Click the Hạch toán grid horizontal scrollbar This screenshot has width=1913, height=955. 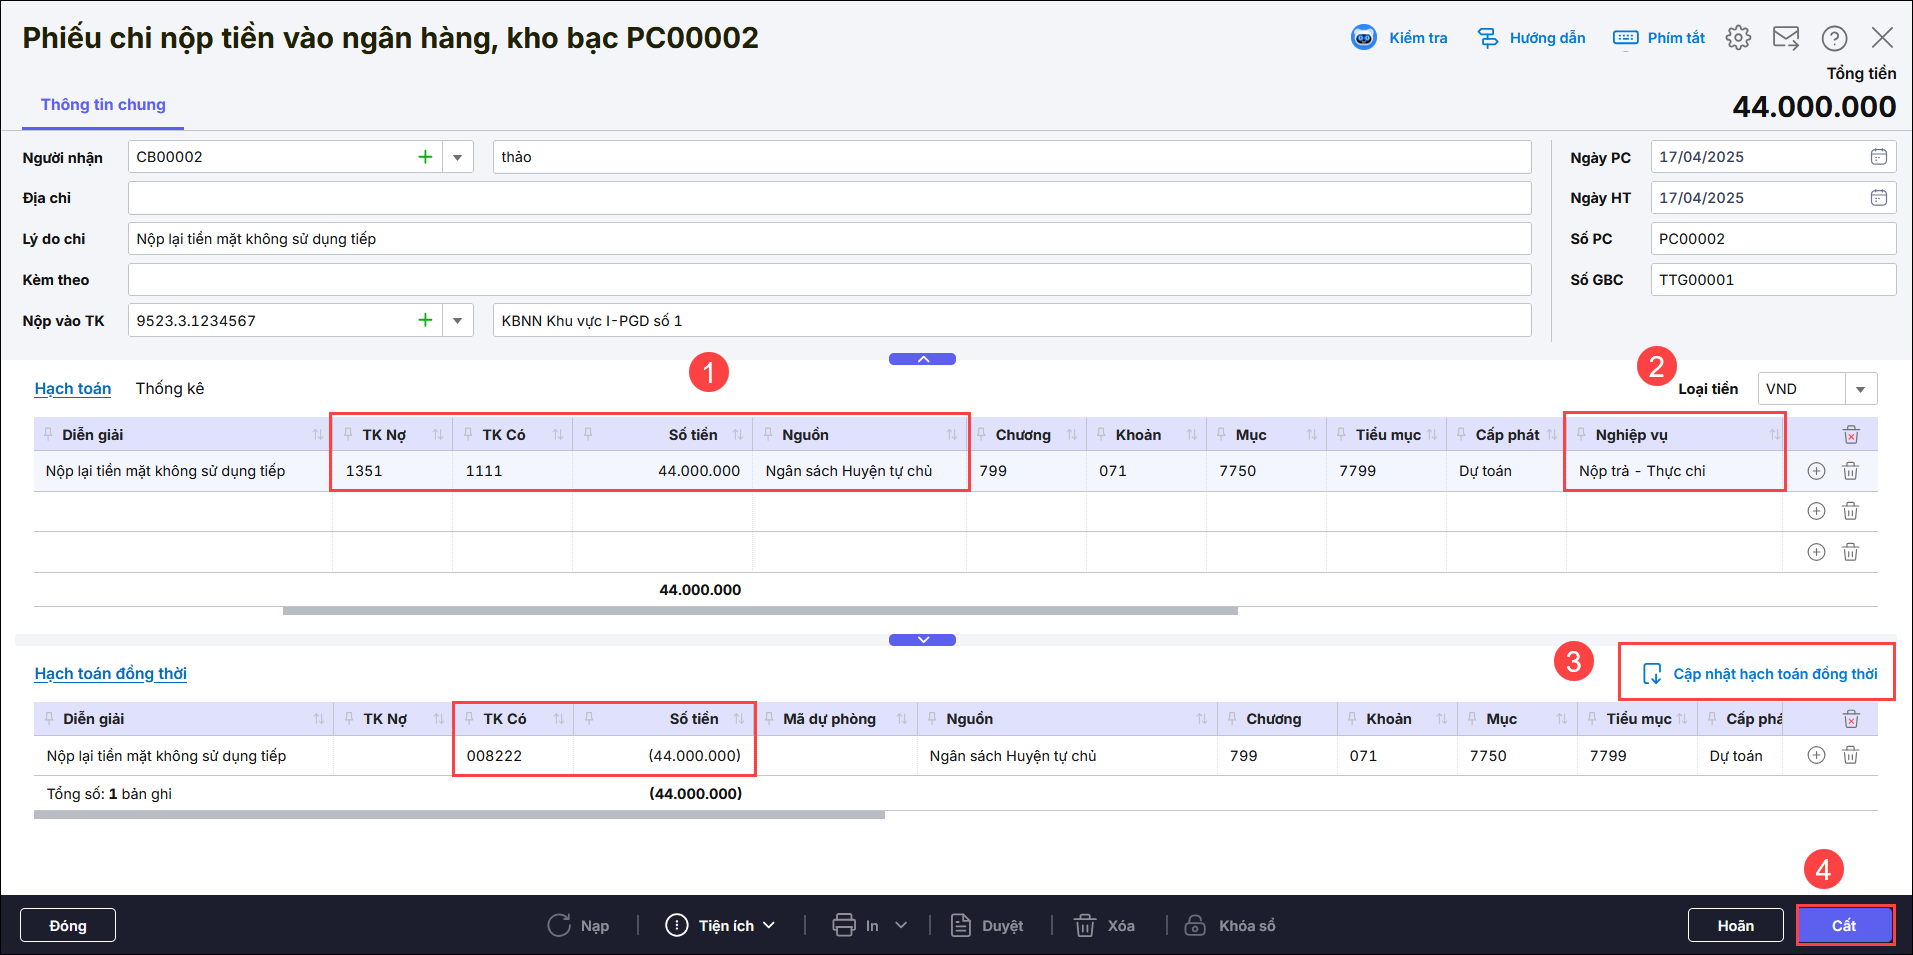coord(760,610)
